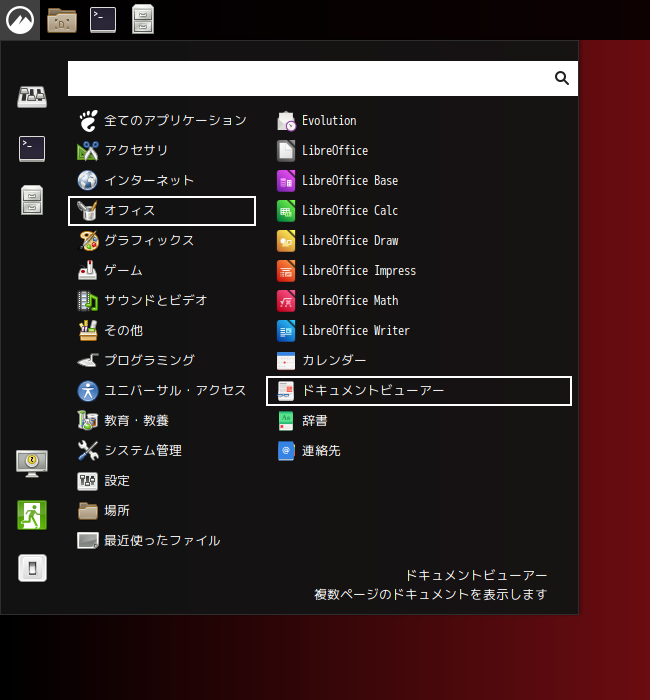Click inside the menu search field
This screenshot has width=650, height=700.
point(323,78)
